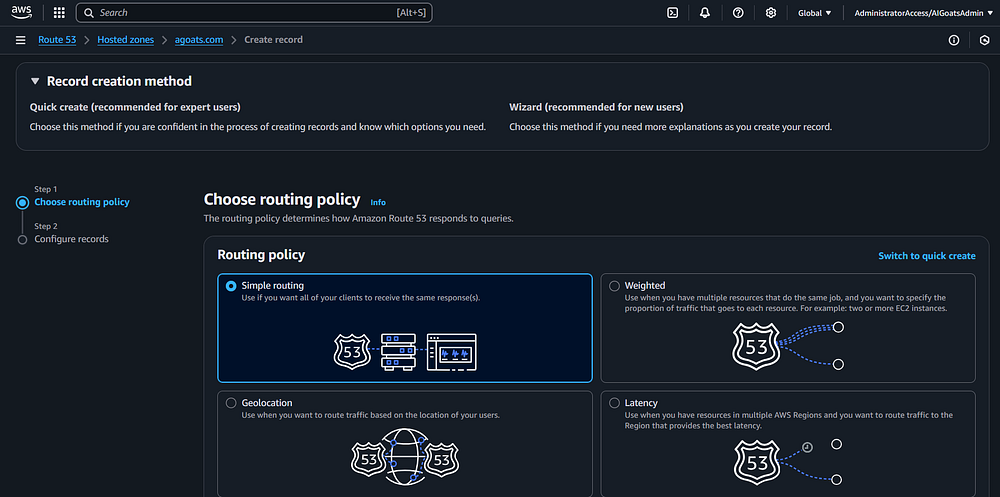Expand the AdministratorAccess account menu

coord(920,13)
